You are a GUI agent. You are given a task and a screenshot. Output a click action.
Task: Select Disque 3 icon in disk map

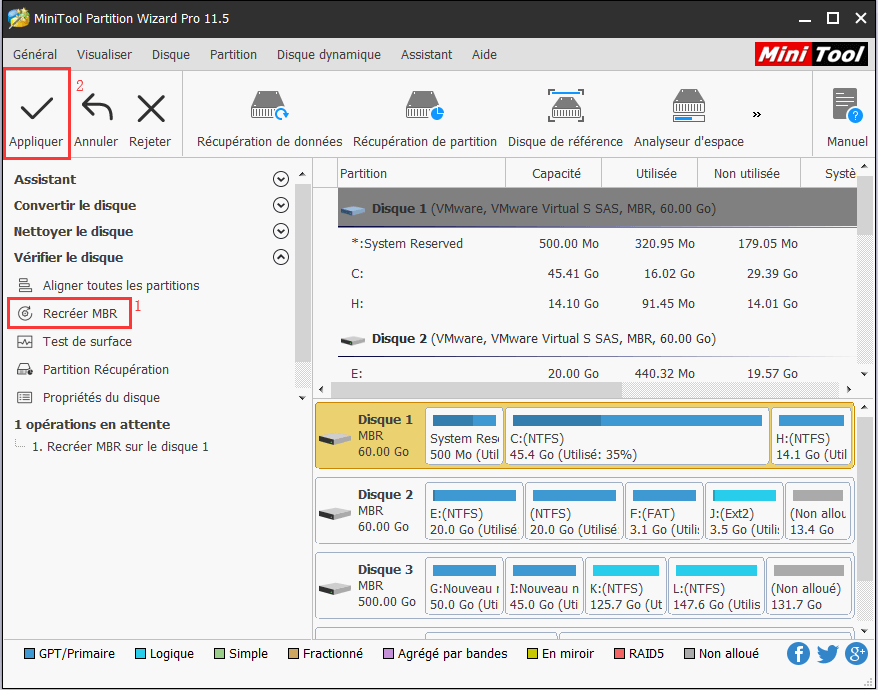click(x=335, y=588)
